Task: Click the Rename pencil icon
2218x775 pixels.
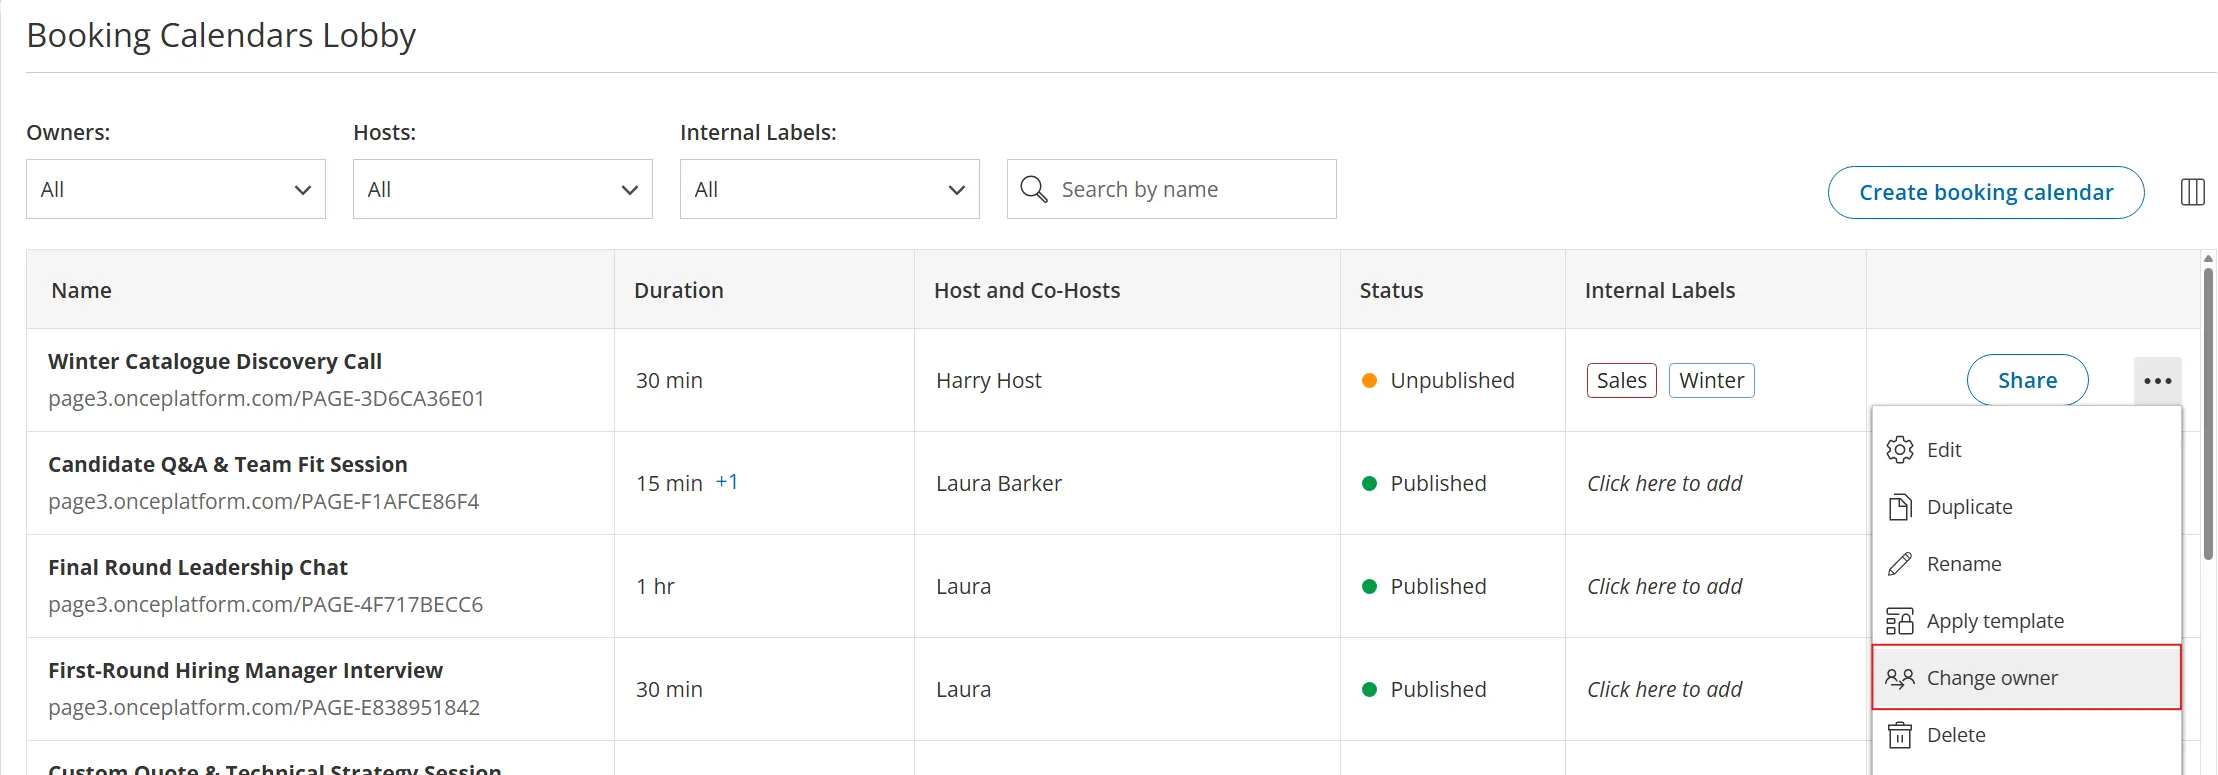Action: click(x=1899, y=564)
